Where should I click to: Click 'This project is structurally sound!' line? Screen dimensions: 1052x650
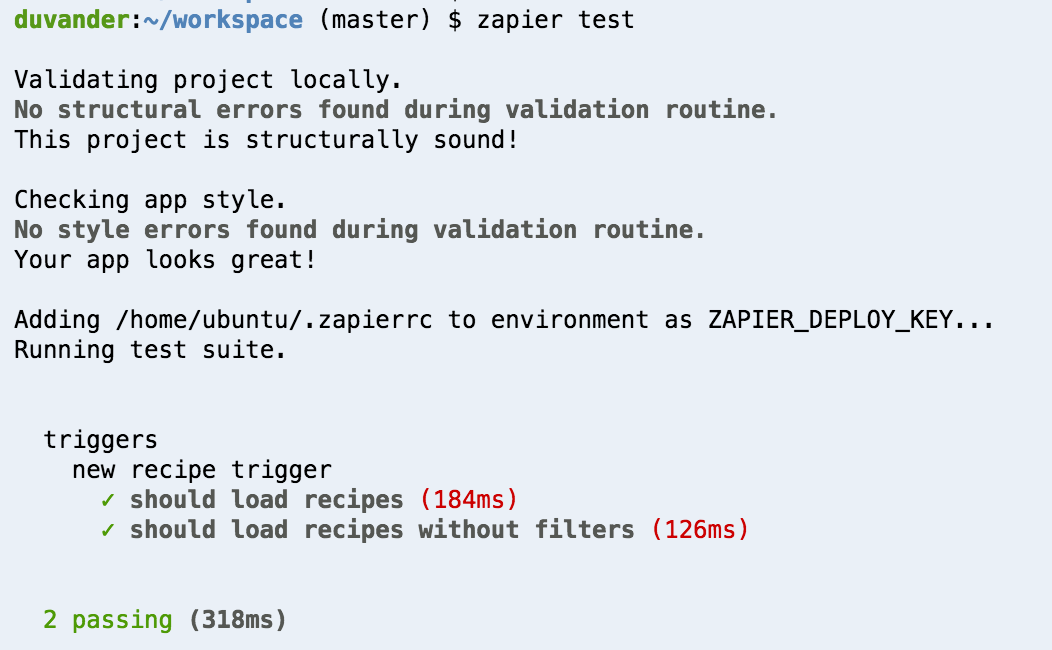pyautogui.click(x=266, y=140)
